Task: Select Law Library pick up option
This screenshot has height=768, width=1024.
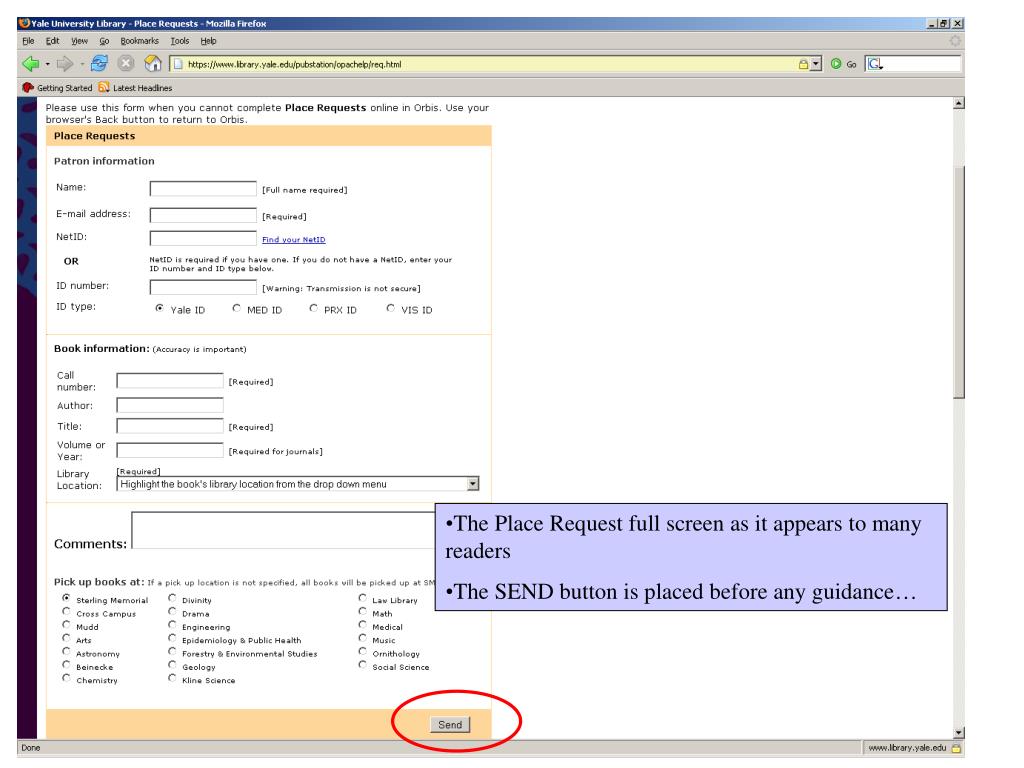Action: coord(363,600)
